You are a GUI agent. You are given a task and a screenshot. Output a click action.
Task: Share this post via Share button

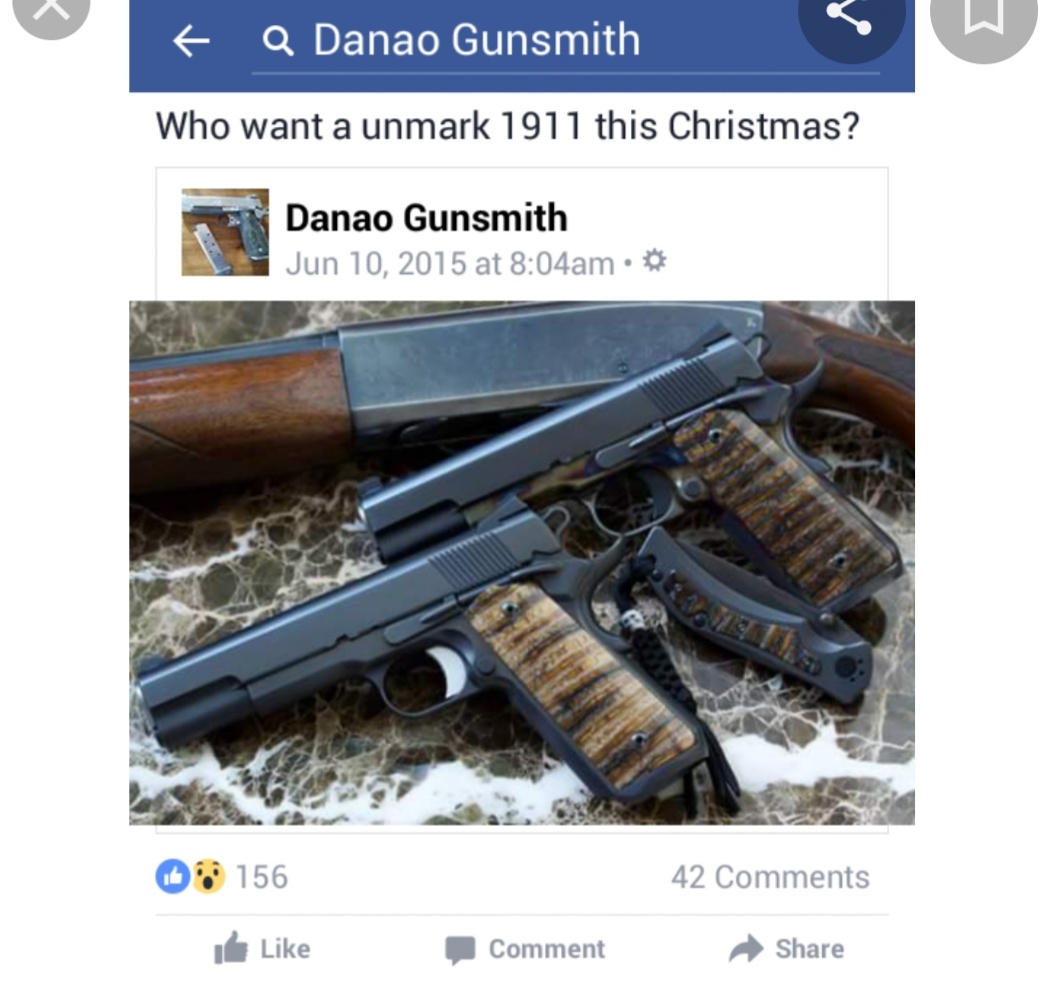786,948
